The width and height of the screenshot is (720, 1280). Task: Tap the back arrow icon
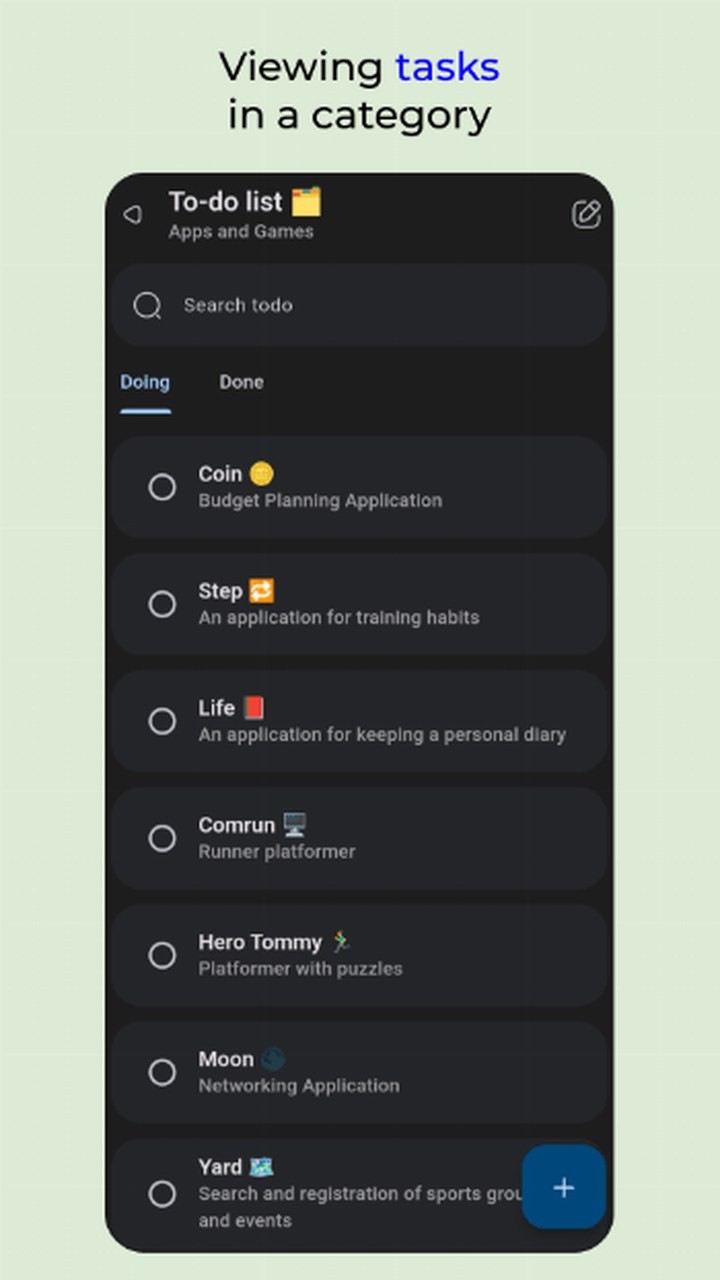coord(132,215)
